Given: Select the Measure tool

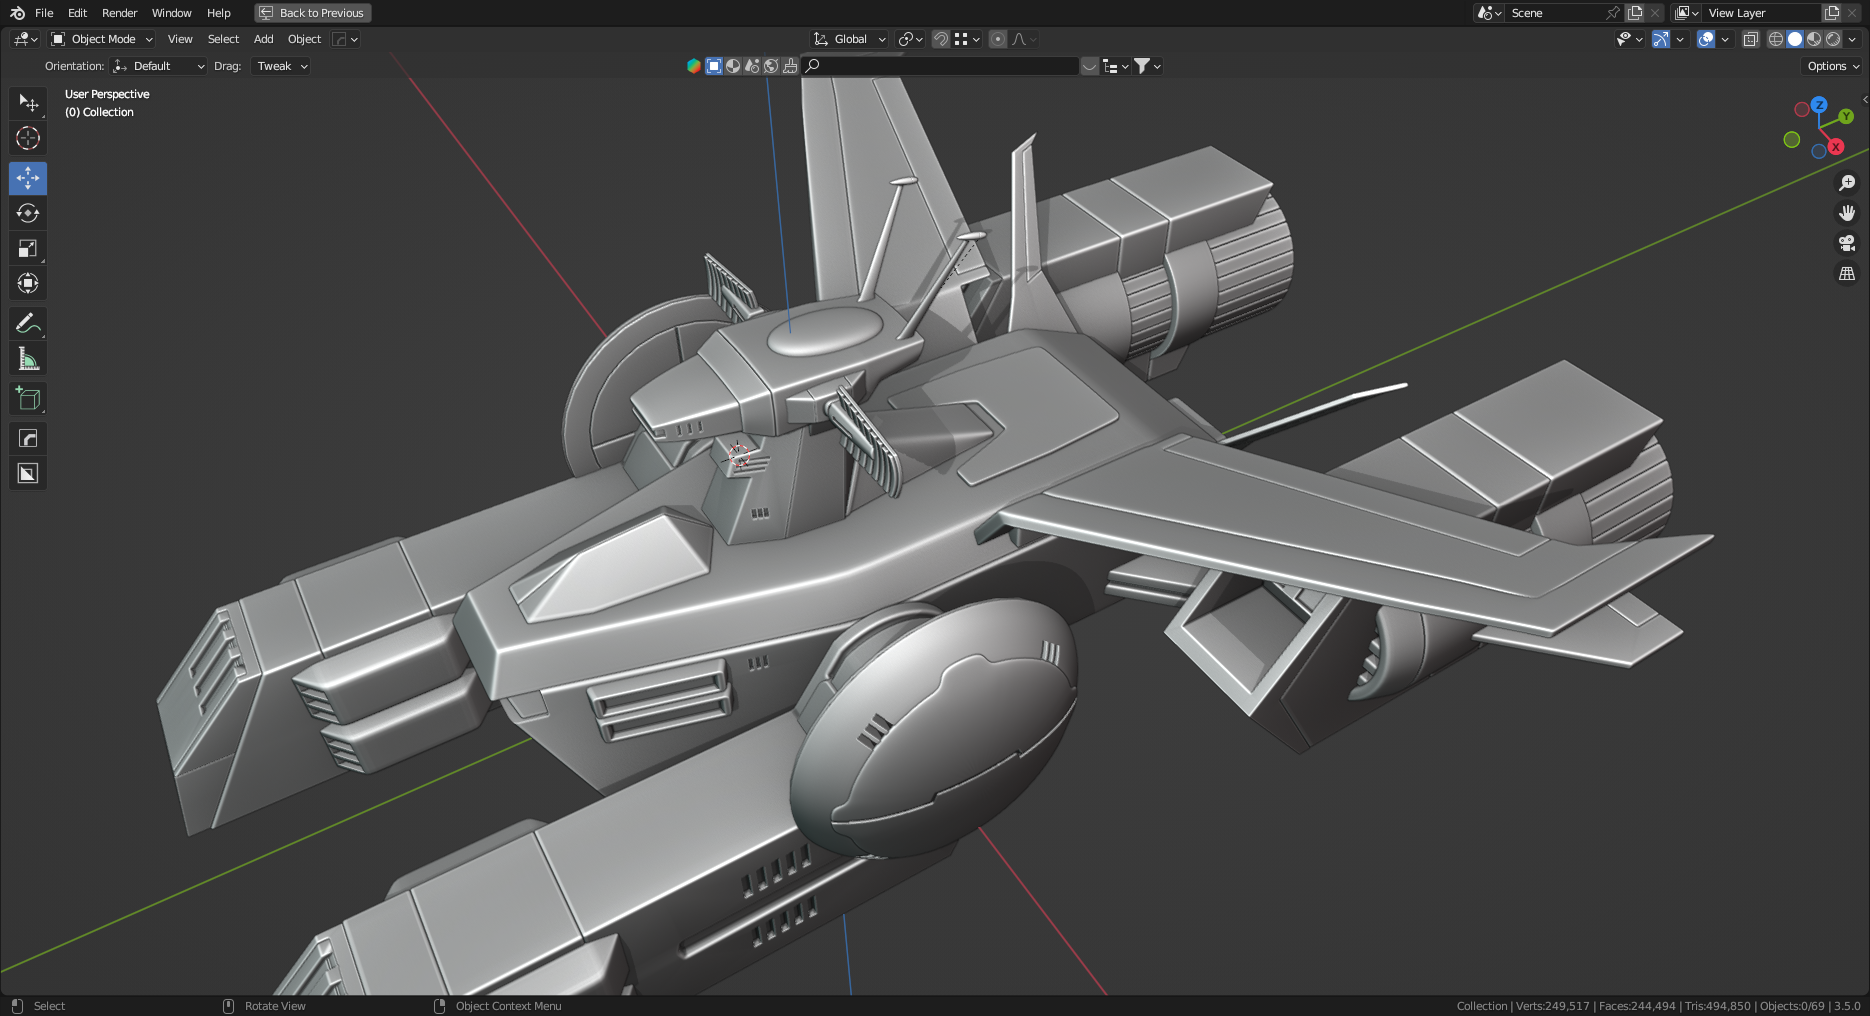Looking at the screenshot, I should pyautogui.click(x=28, y=358).
